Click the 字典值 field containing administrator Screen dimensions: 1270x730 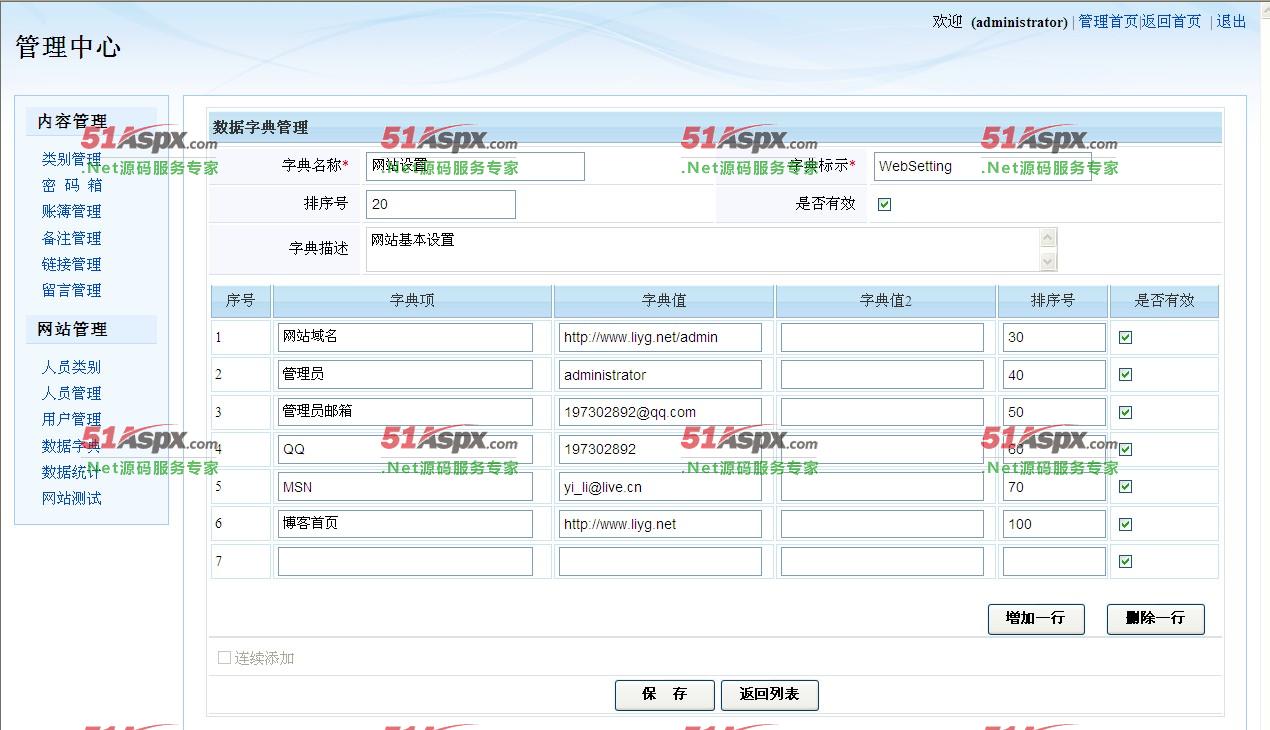660,375
